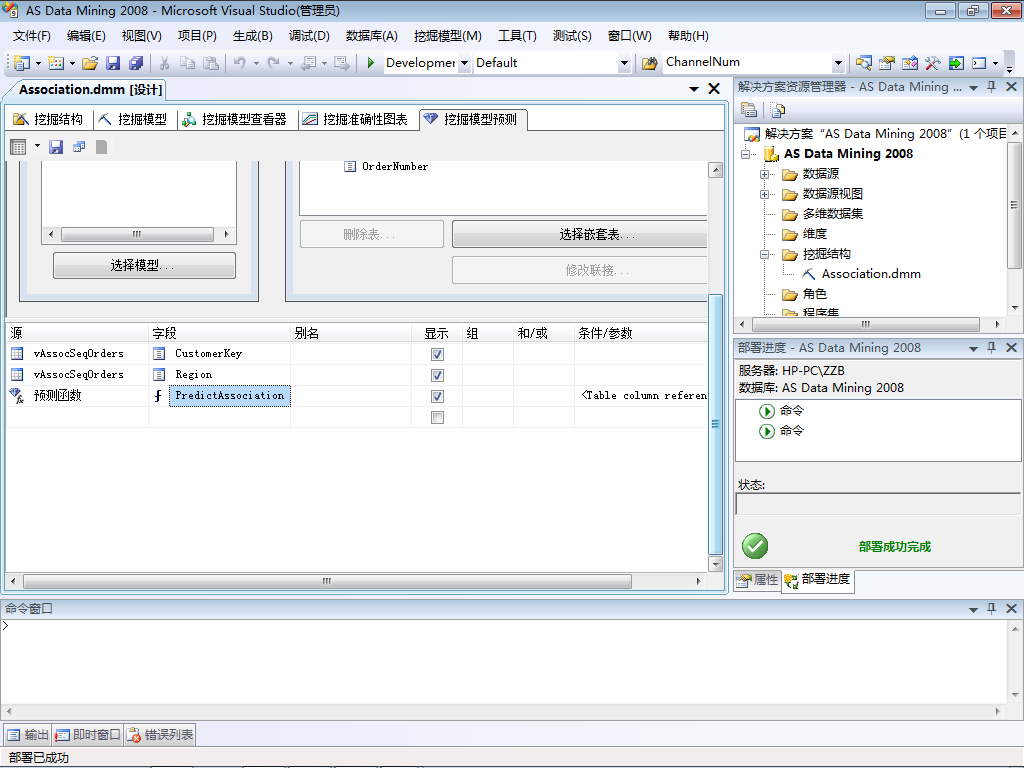Click the Redo toolbar icon

pyautogui.click(x=274, y=63)
